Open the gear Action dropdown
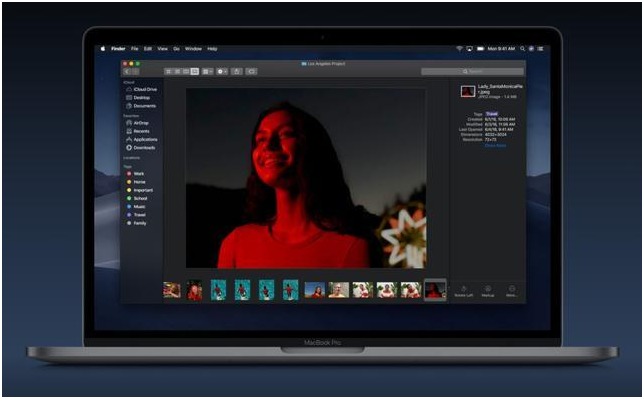This screenshot has height=399, width=644. tap(222, 71)
